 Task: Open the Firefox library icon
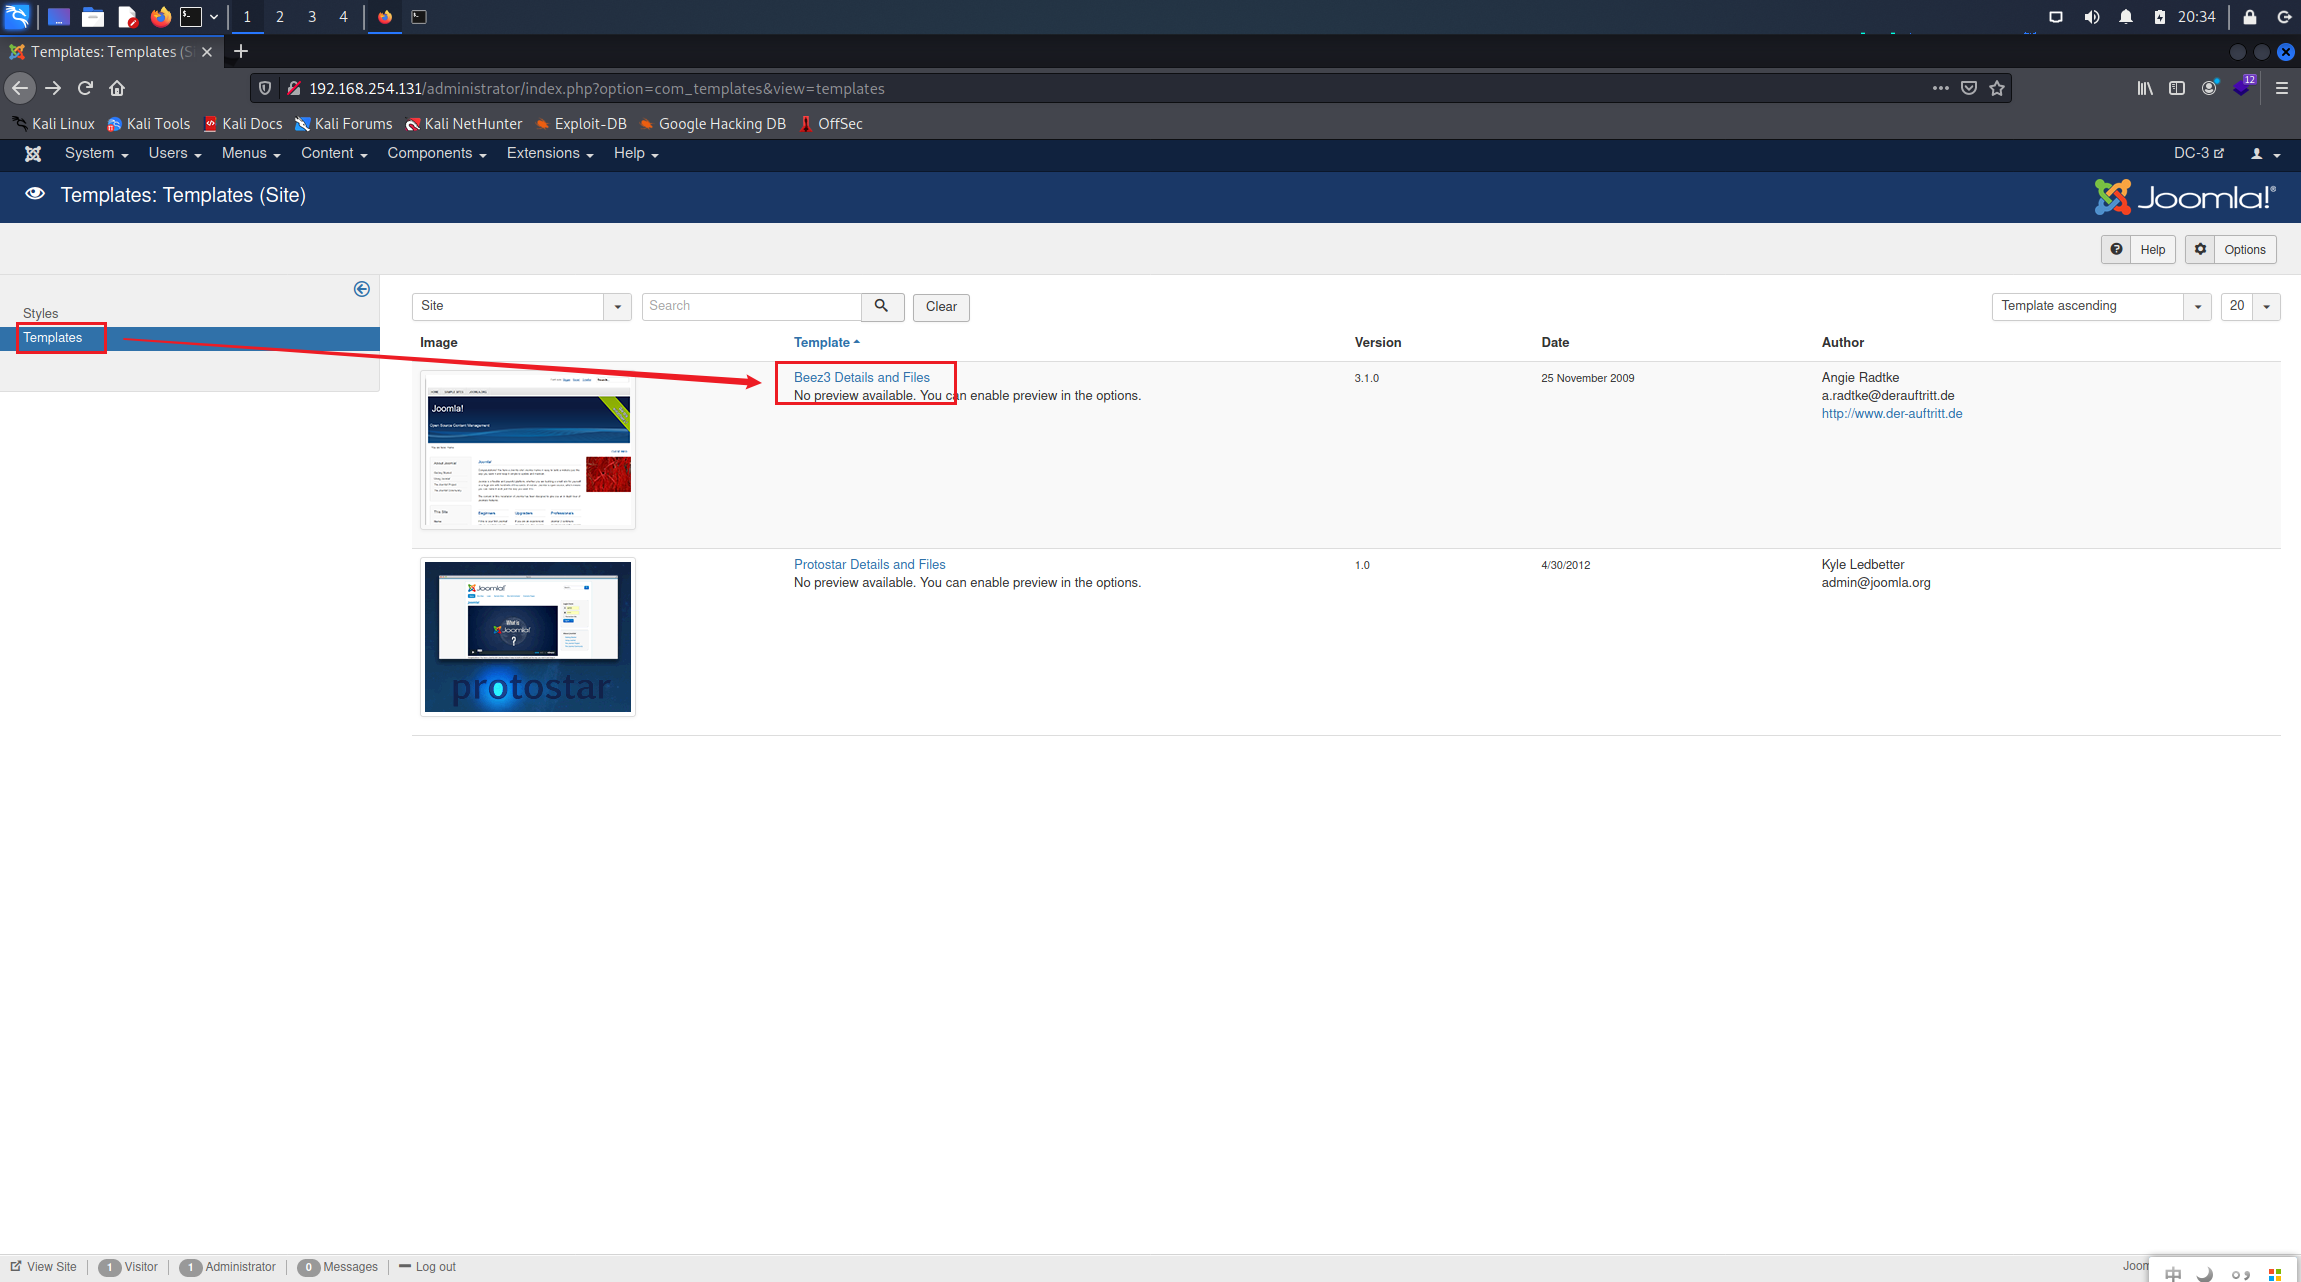click(2145, 88)
